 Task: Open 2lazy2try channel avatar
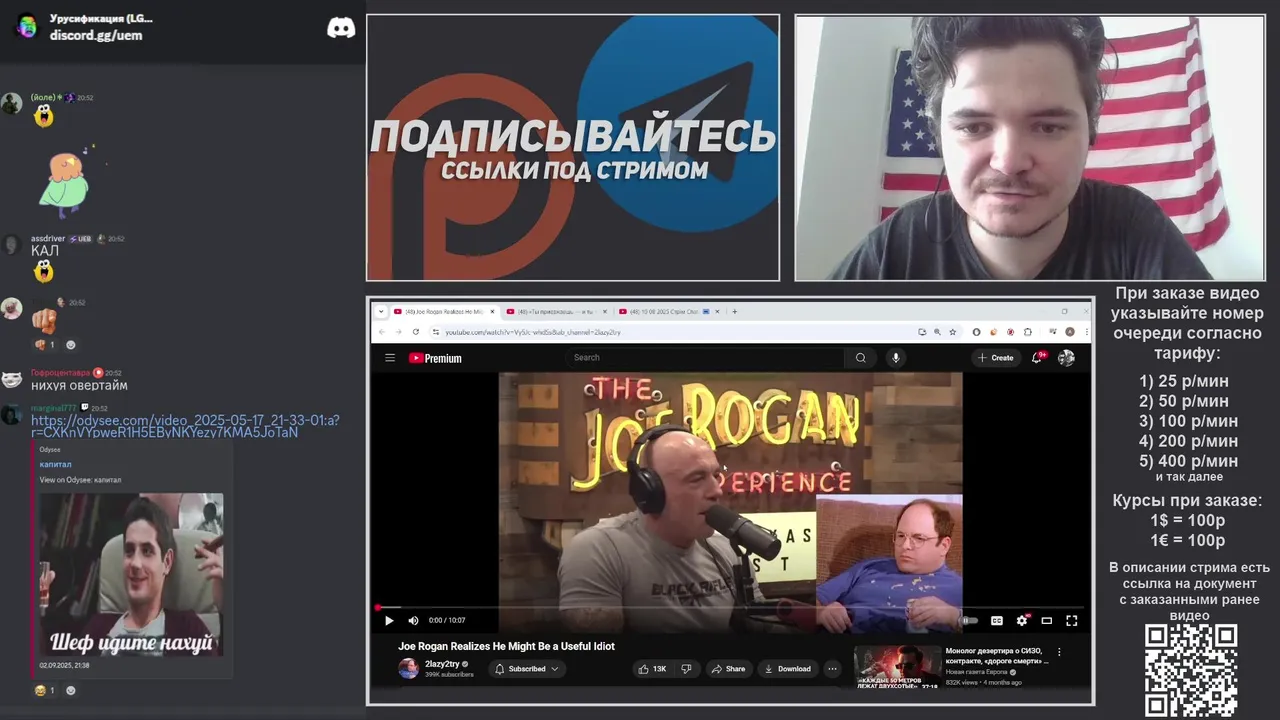click(408, 669)
